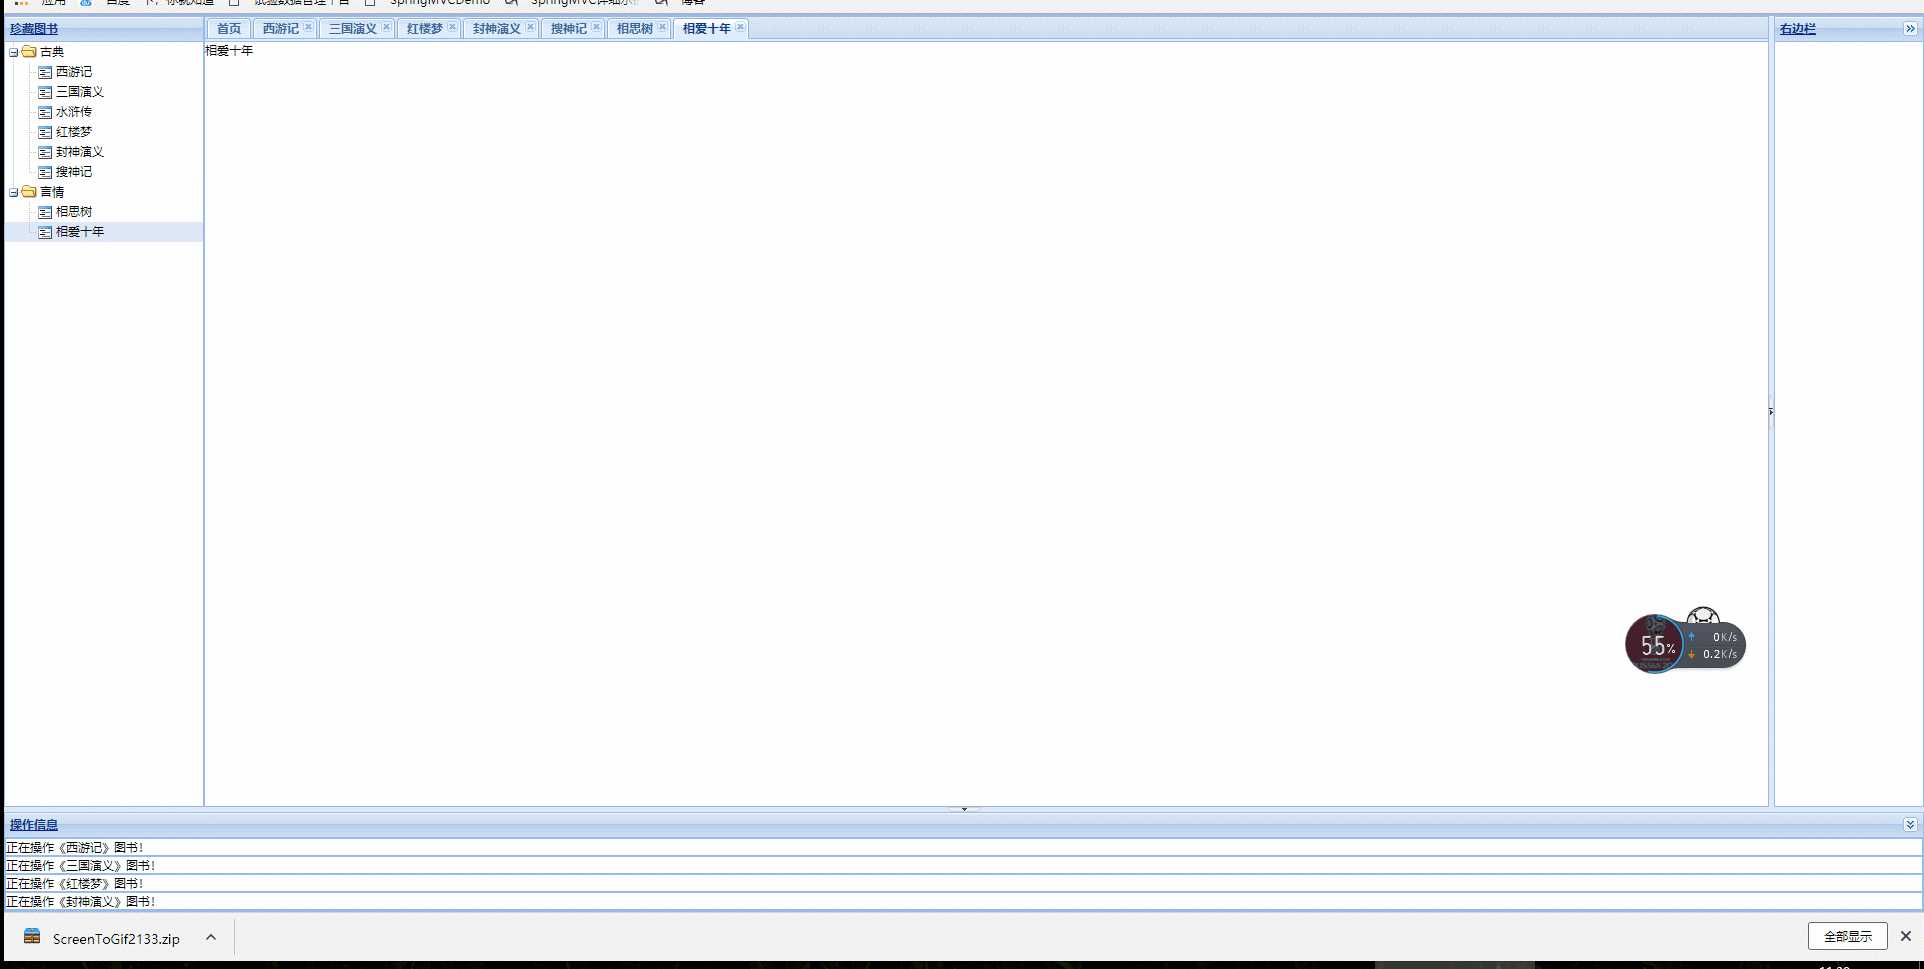
Task: Click the log line 正在操作《三国演义》图书!
Action: tap(81, 865)
